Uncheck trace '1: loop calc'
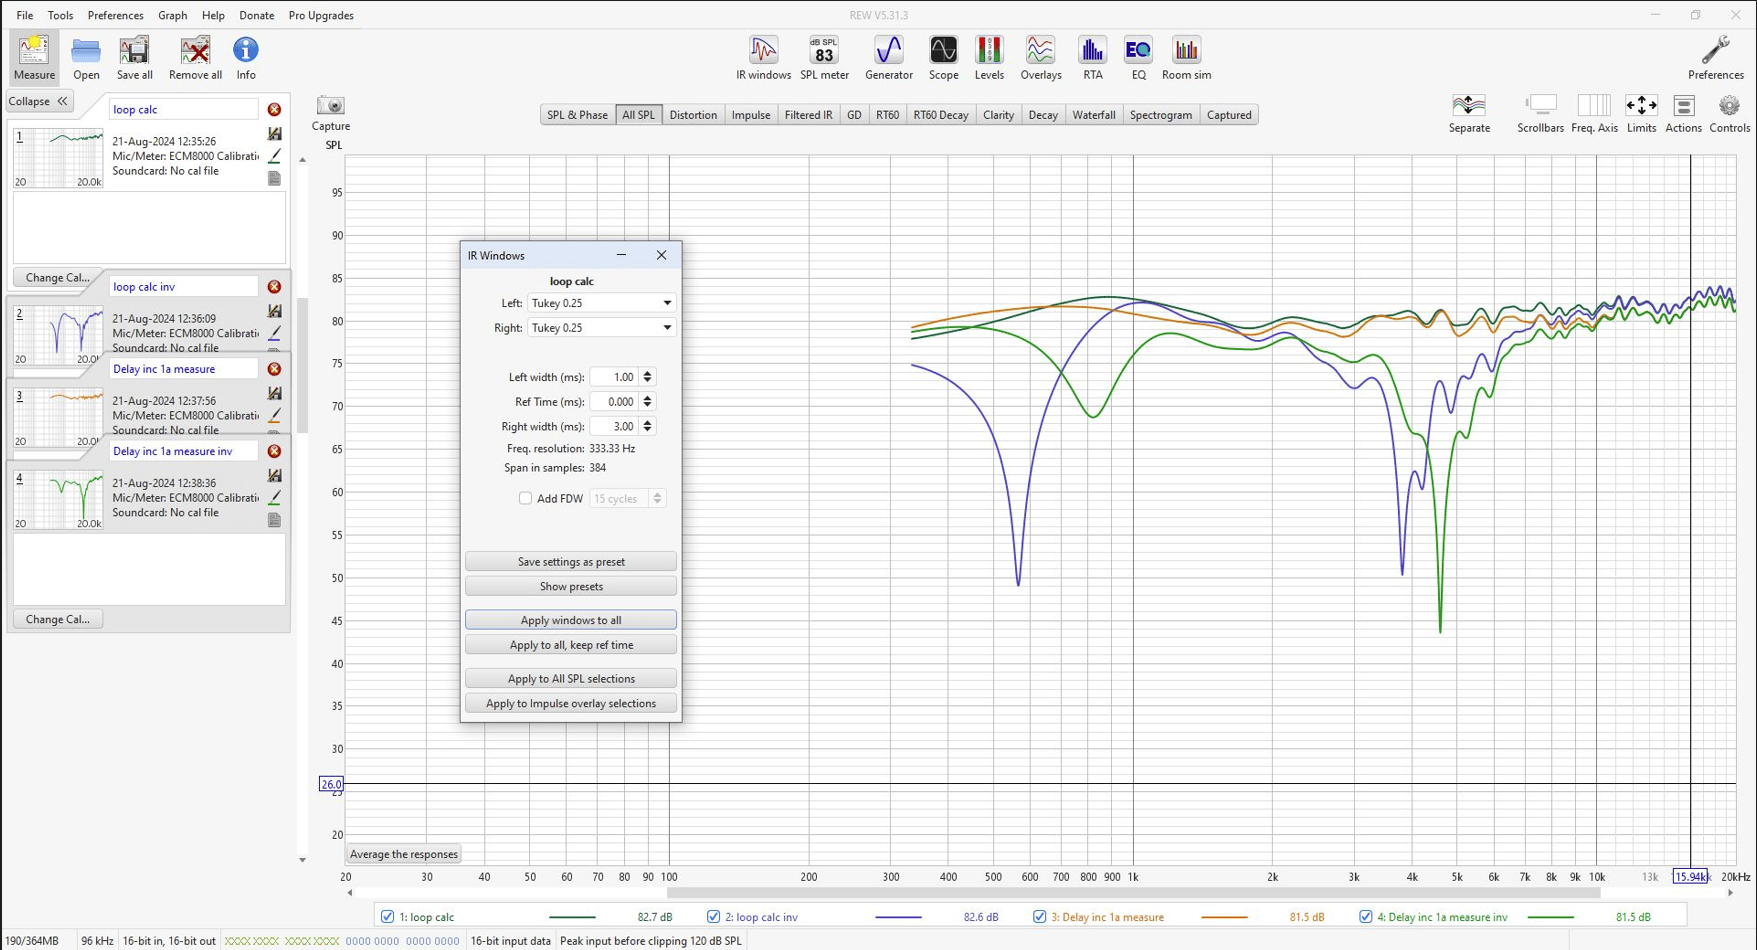The width and height of the screenshot is (1757, 950). pos(387,916)
